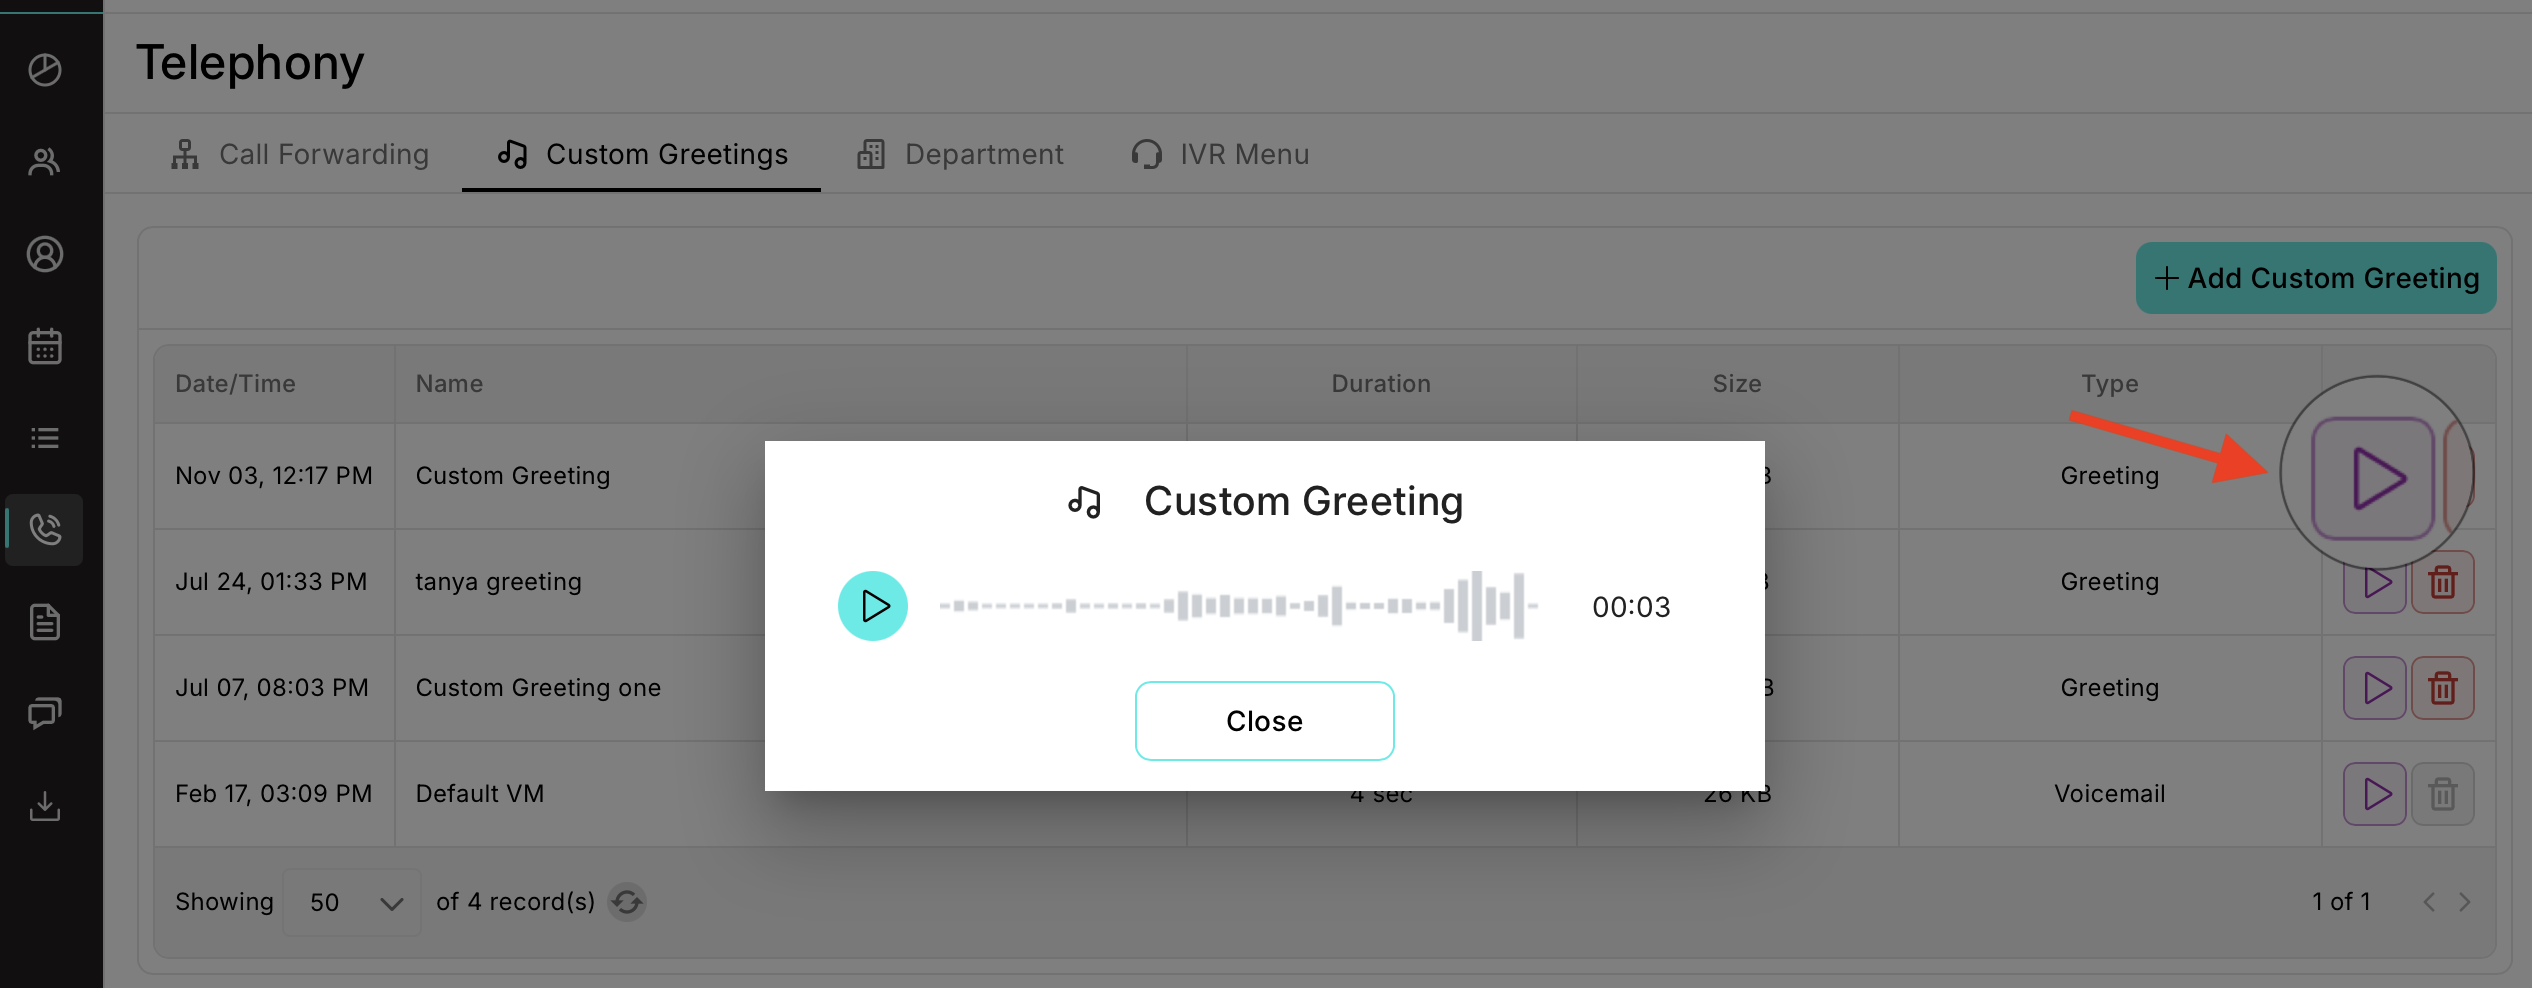Screen dimensions: 2532x988
Task: Seek within the audio waveform
Action: pos(1238,606)
